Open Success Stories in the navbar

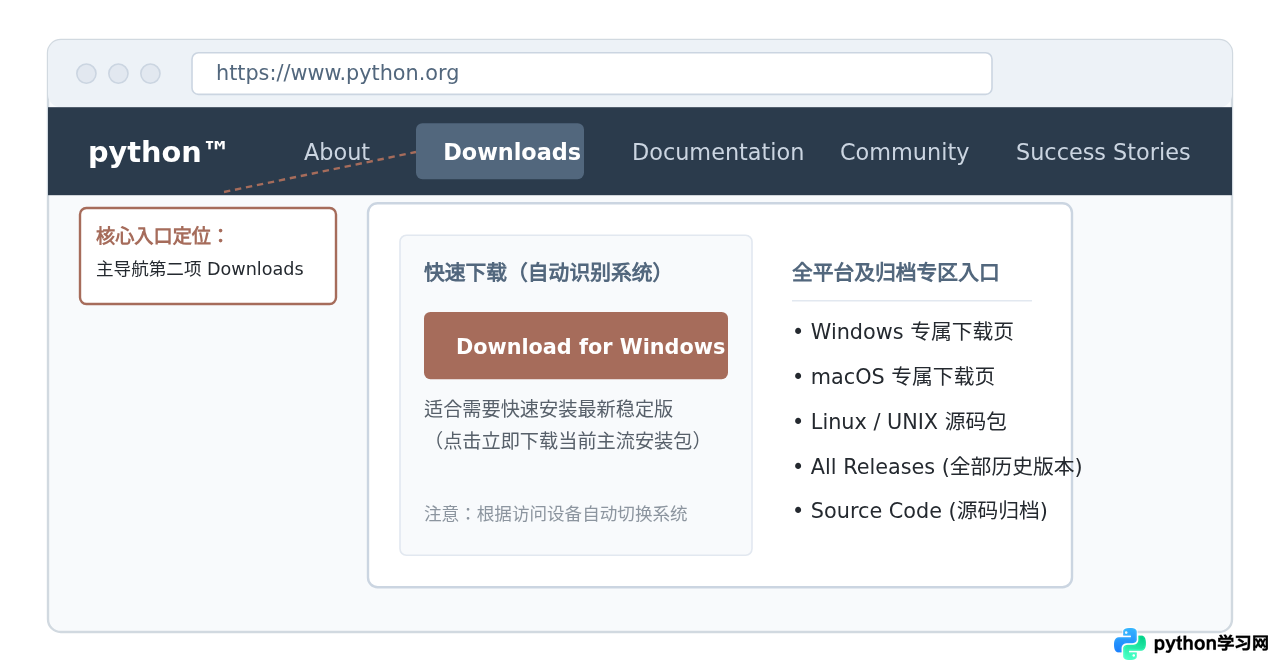coord(1103,152)
